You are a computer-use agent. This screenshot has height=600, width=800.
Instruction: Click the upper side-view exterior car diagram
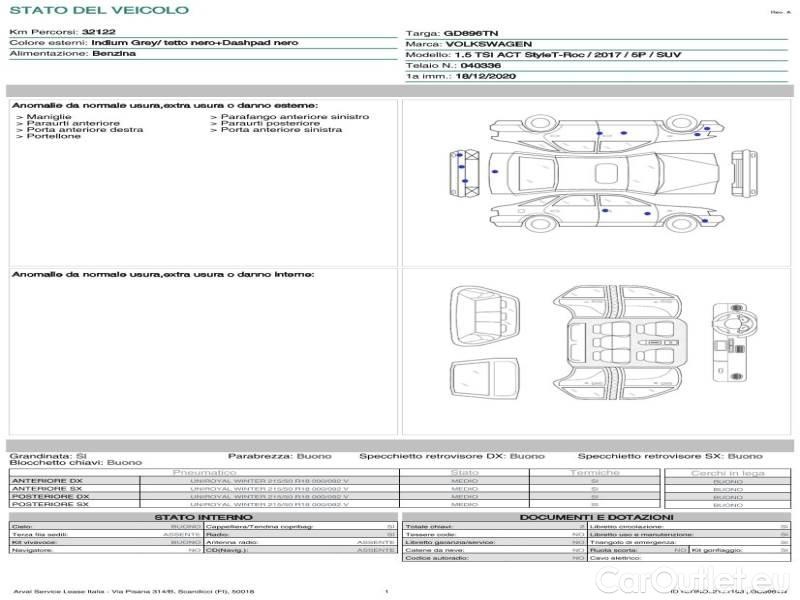[599, 131]
